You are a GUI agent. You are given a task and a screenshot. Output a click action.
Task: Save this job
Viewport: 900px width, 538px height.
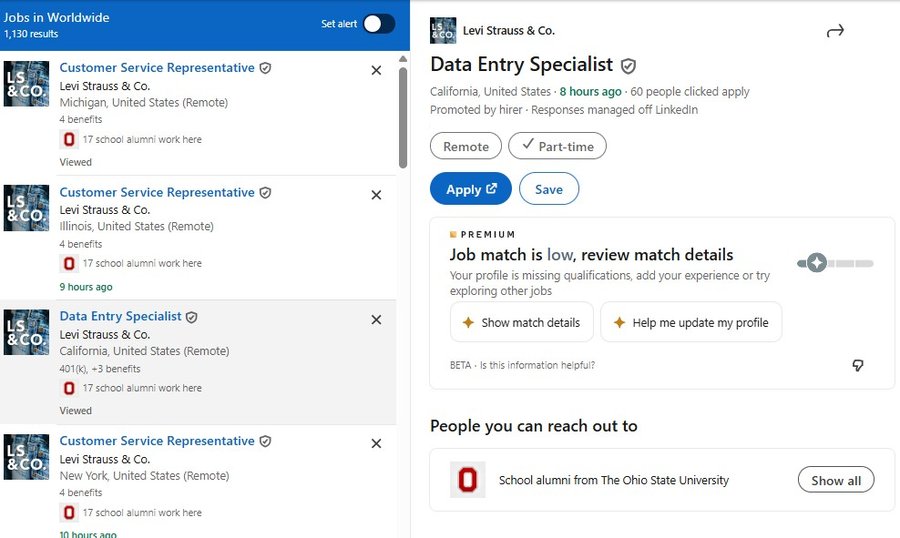point(549,189)
